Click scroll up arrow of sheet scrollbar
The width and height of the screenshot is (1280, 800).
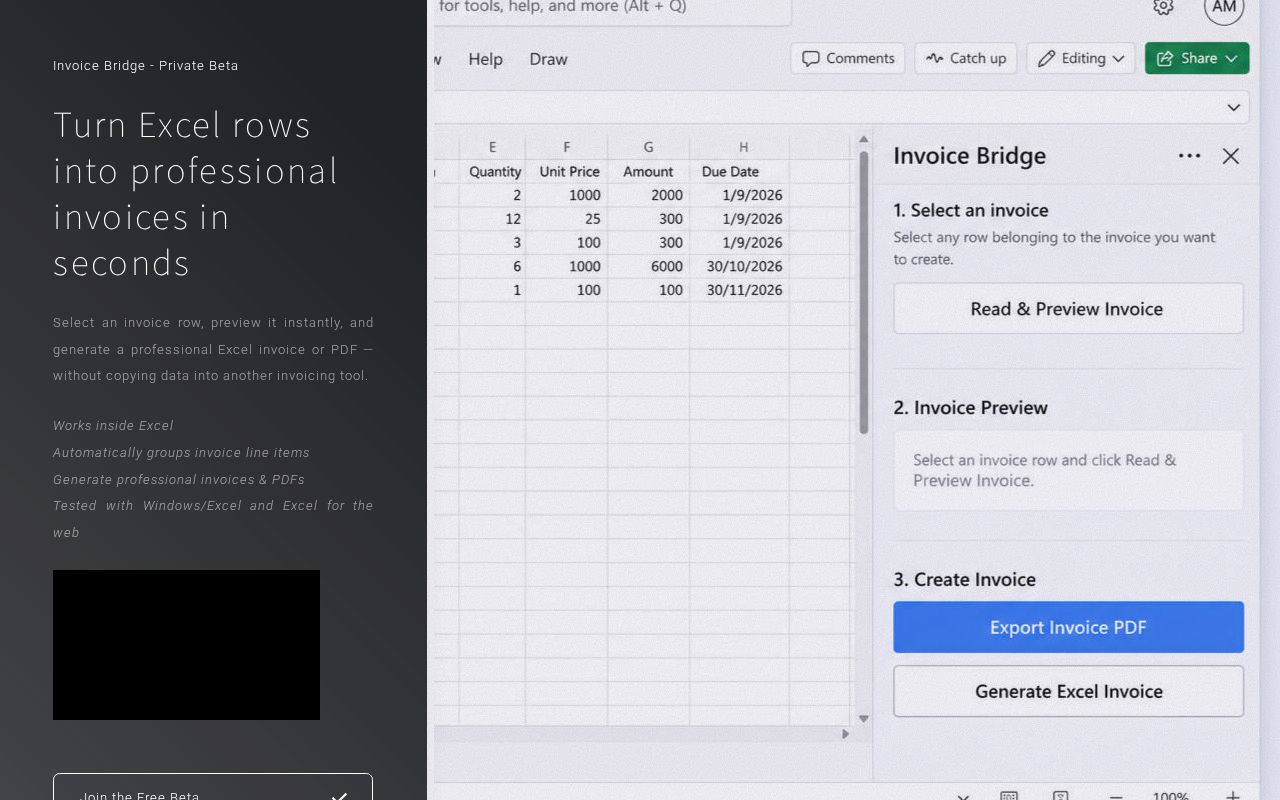click(x=863, y=140)
